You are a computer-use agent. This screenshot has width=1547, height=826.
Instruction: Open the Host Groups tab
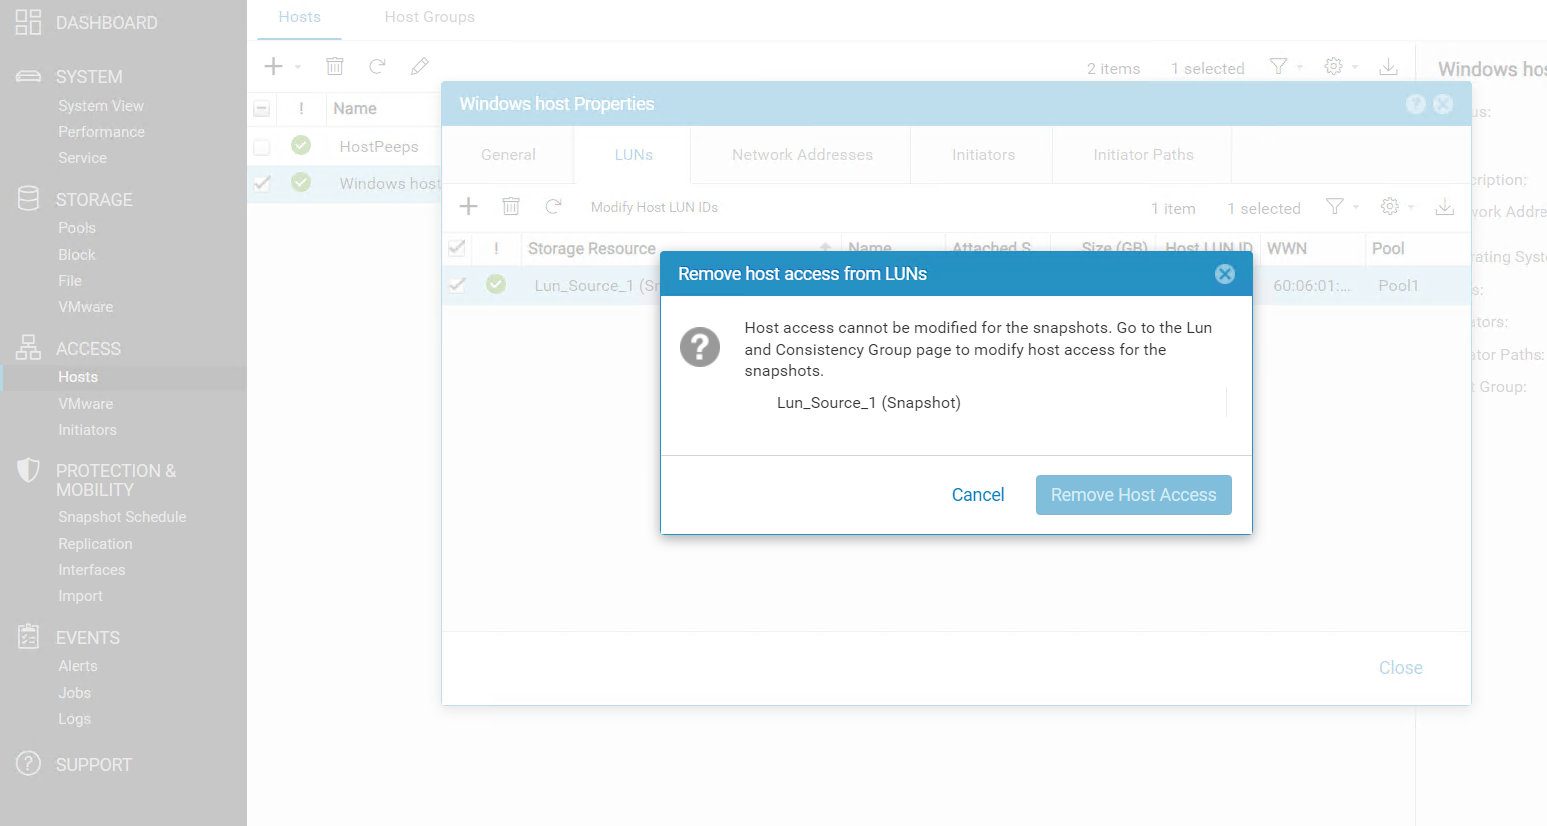pos(429,17)
